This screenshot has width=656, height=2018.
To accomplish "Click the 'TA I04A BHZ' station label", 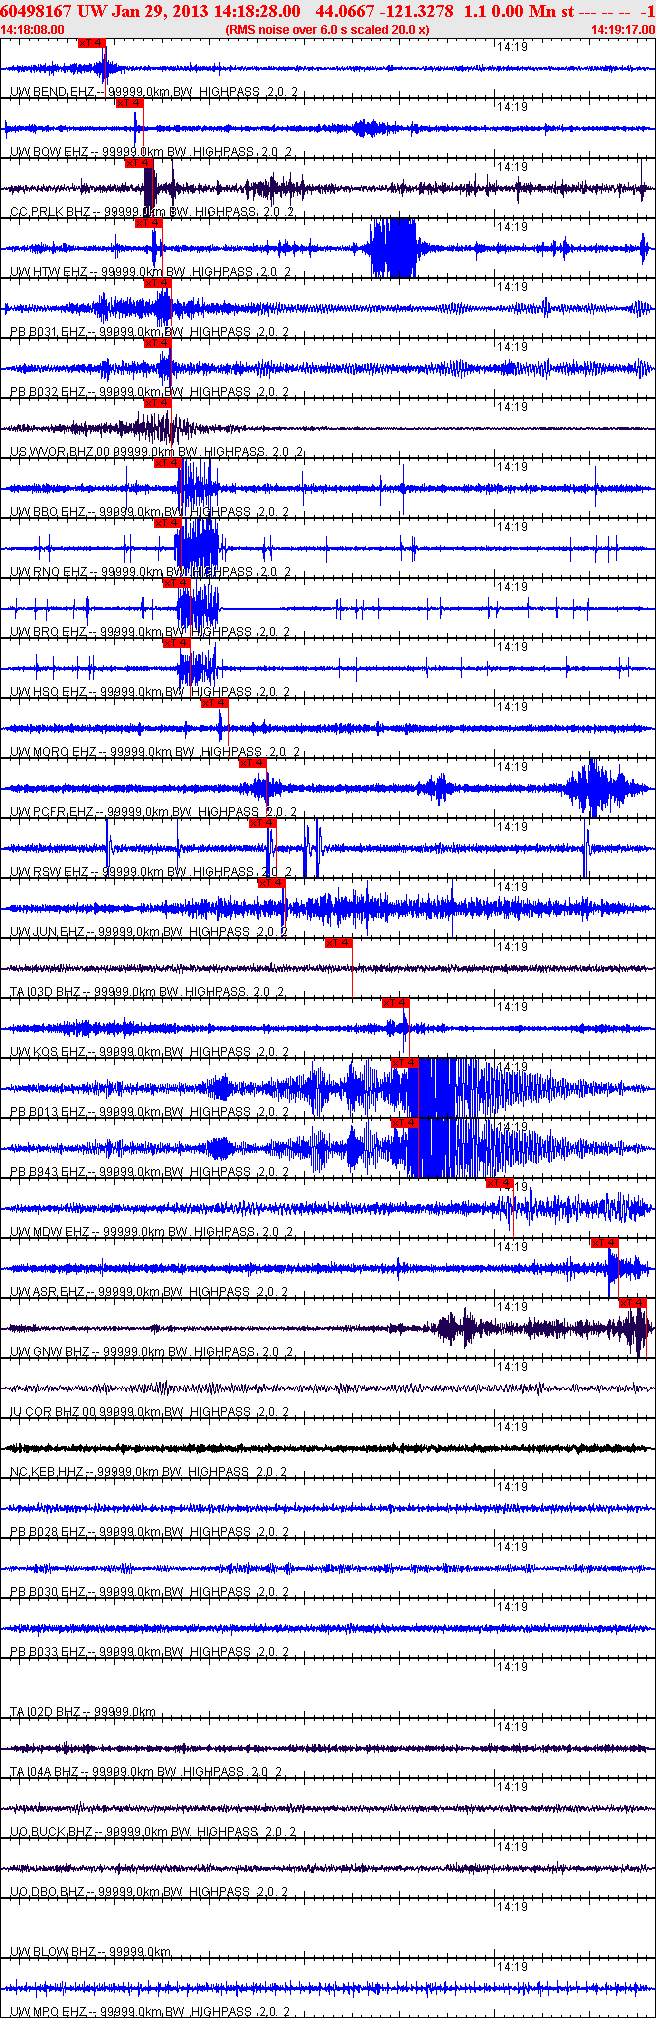I will (45, 1772).
